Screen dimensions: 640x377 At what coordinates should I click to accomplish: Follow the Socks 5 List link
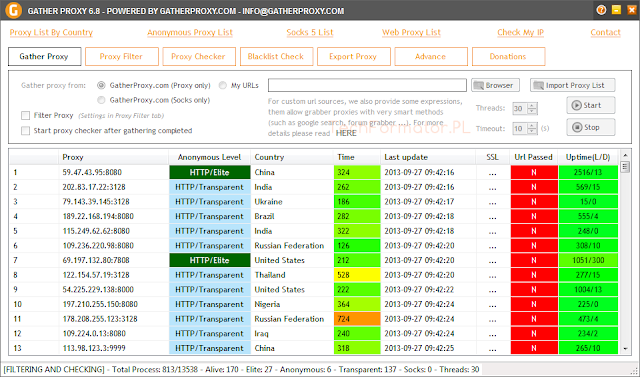(310, 32)
